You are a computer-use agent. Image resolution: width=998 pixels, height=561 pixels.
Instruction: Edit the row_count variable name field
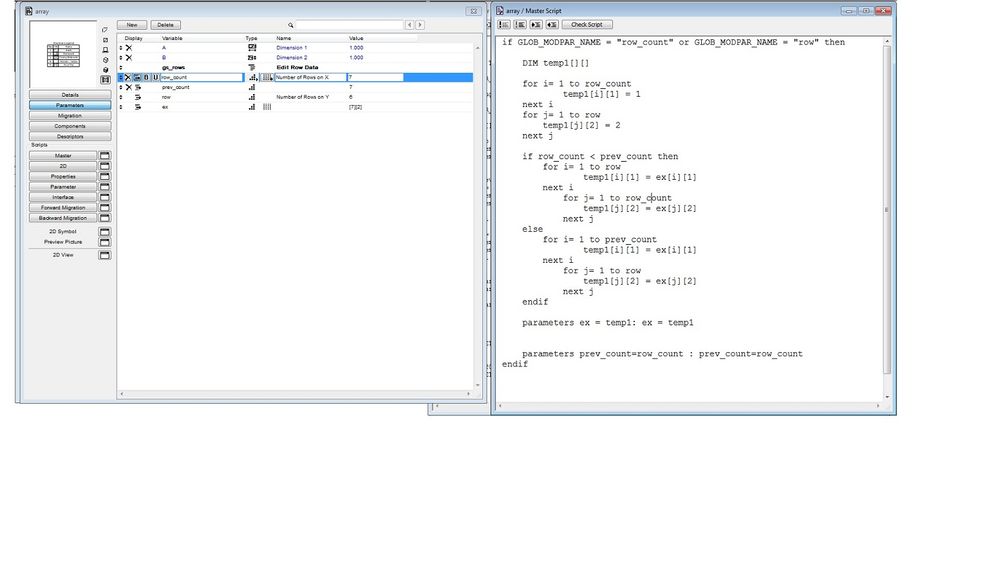click(x=202, y=77)
